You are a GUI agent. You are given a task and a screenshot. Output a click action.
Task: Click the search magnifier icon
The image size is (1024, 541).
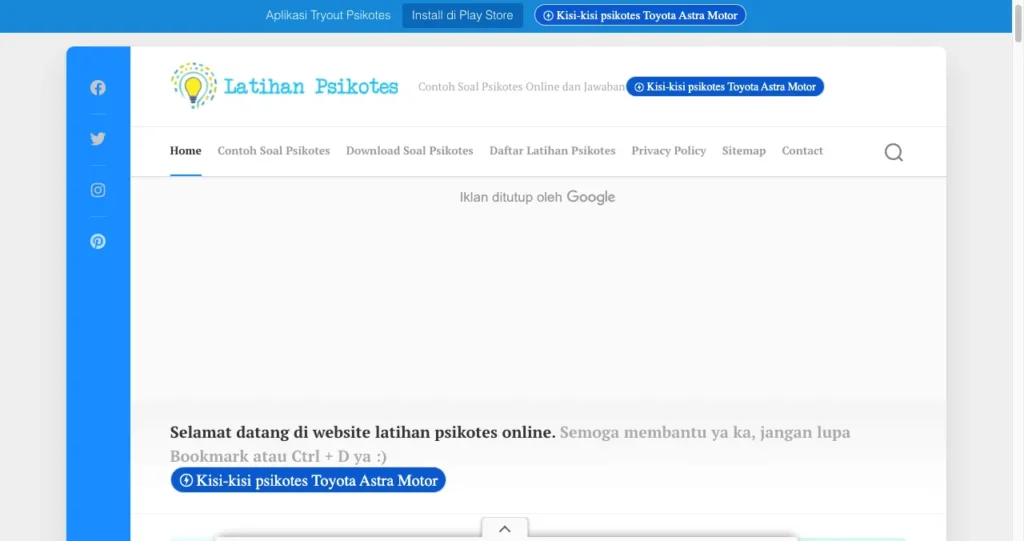coord(893,152)
